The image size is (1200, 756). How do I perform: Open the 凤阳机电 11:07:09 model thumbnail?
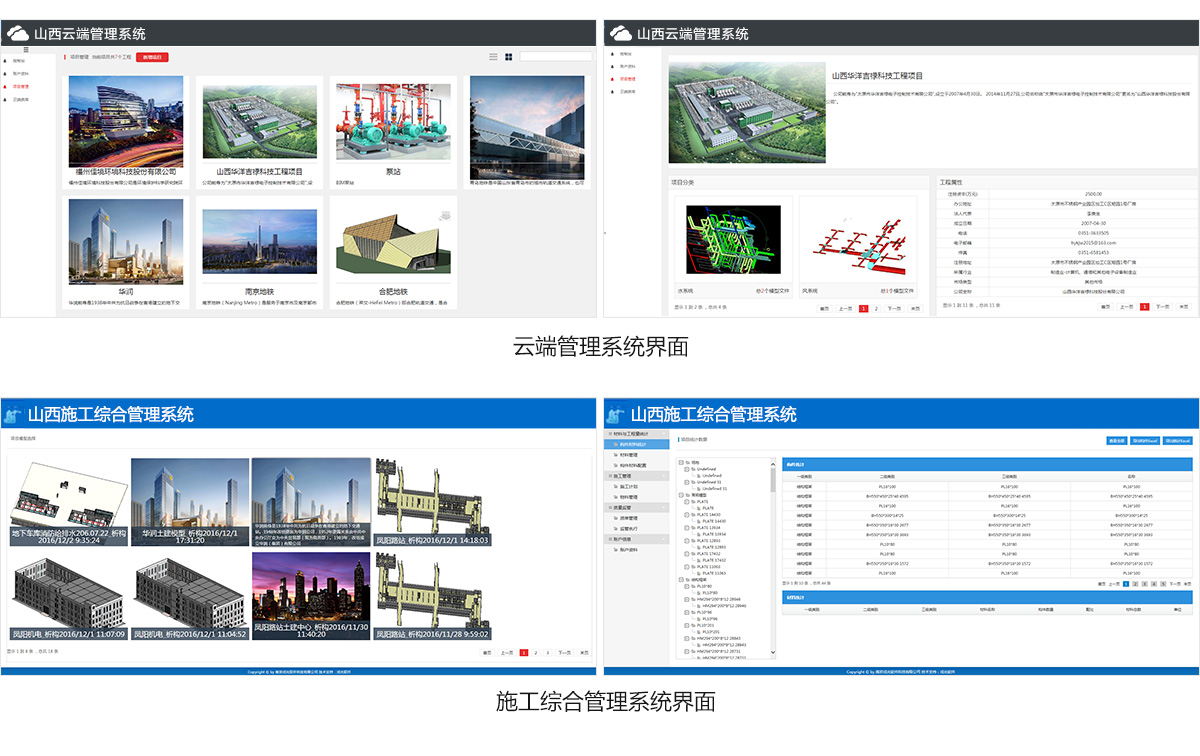pyautogui.click(x=69, y=597)
